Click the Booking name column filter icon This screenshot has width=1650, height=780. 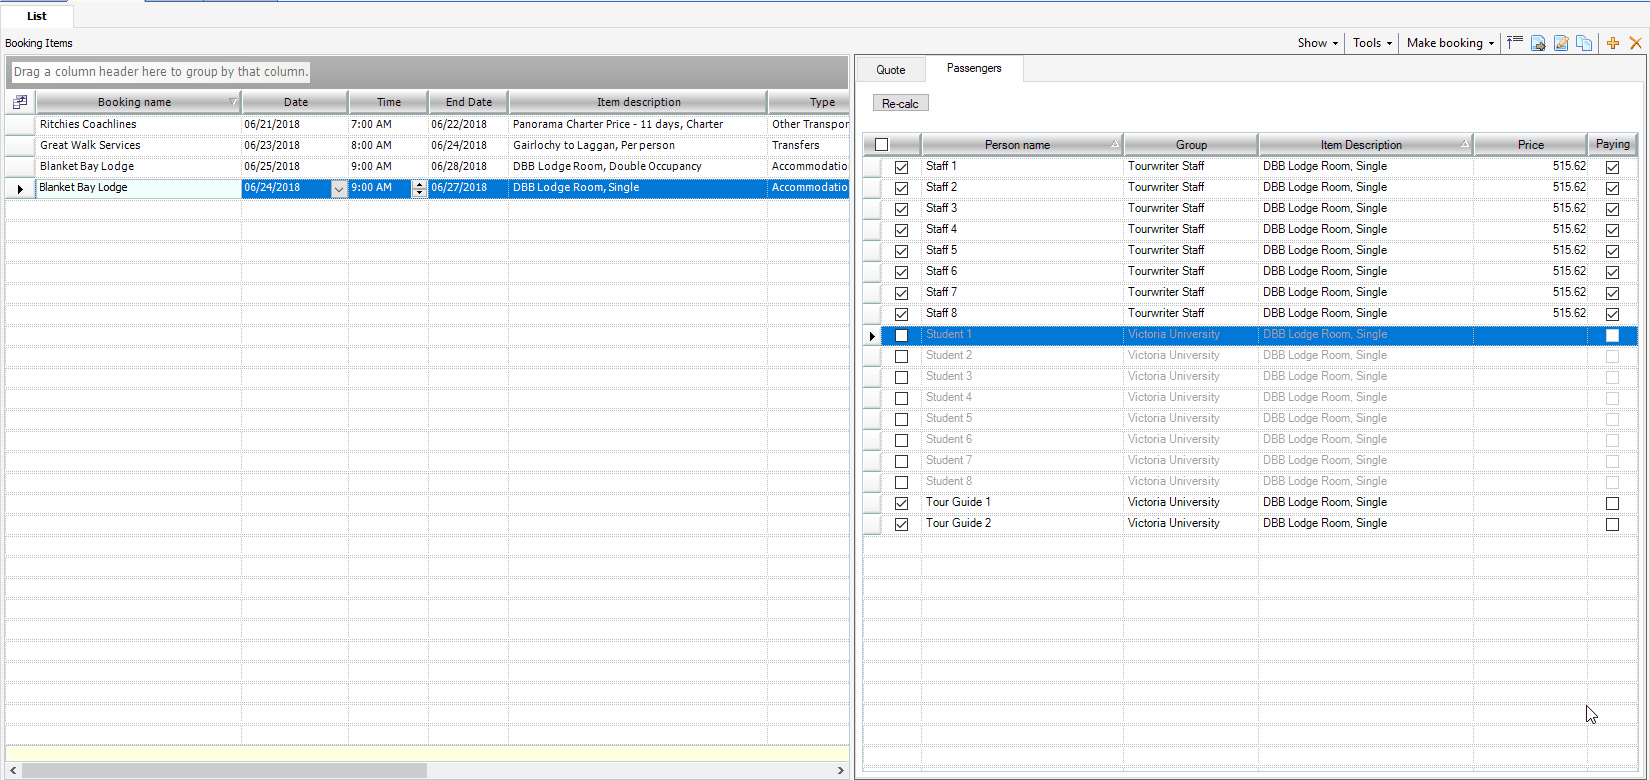234,102
